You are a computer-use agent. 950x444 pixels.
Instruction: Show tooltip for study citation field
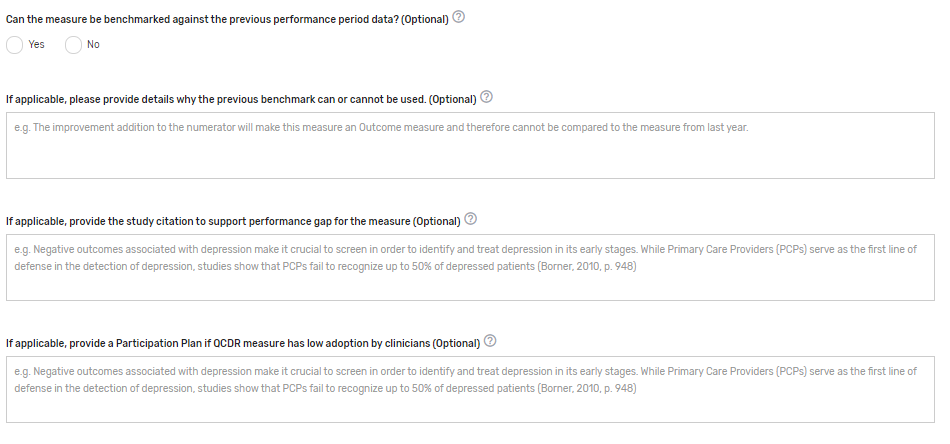coord(471,219)
